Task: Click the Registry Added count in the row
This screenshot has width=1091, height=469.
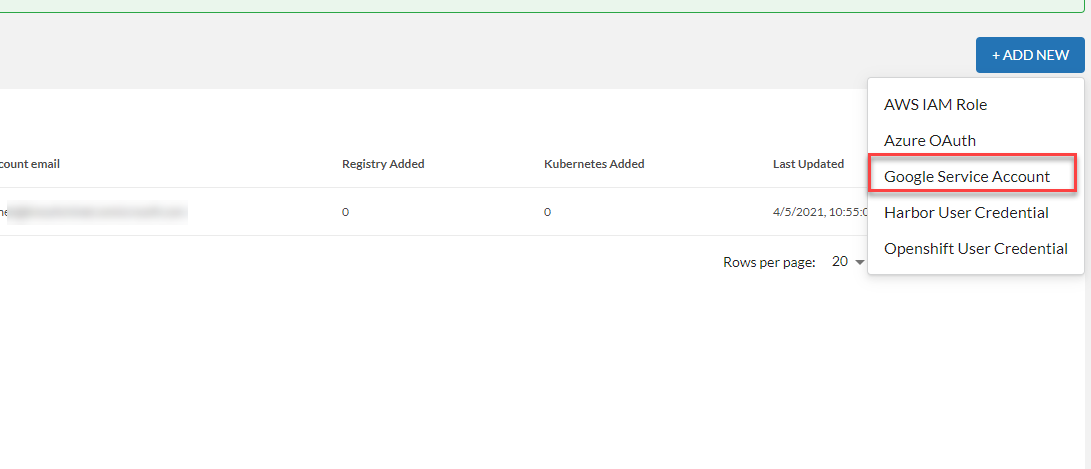Action: coord(346,212)
